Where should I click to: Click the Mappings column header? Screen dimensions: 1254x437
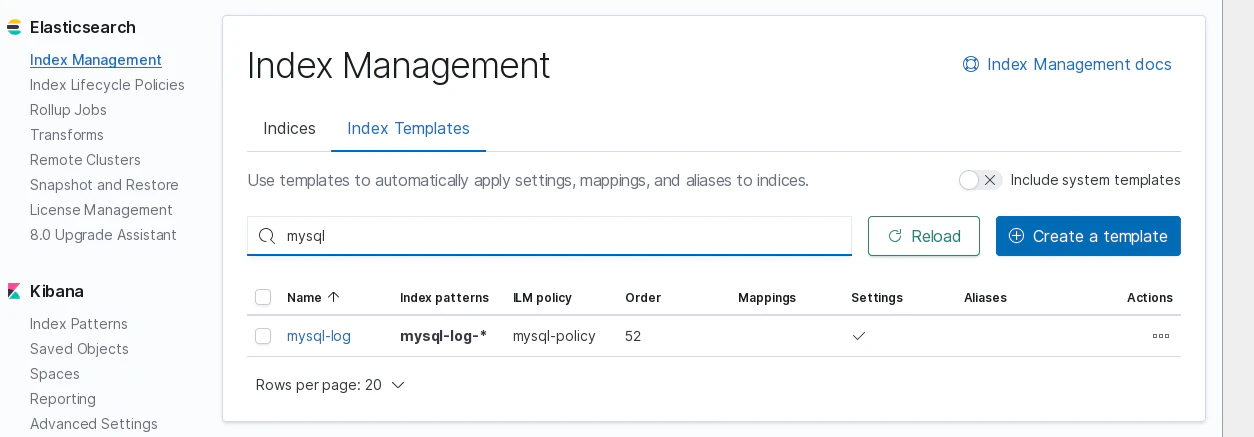click(x=767, y=297)
